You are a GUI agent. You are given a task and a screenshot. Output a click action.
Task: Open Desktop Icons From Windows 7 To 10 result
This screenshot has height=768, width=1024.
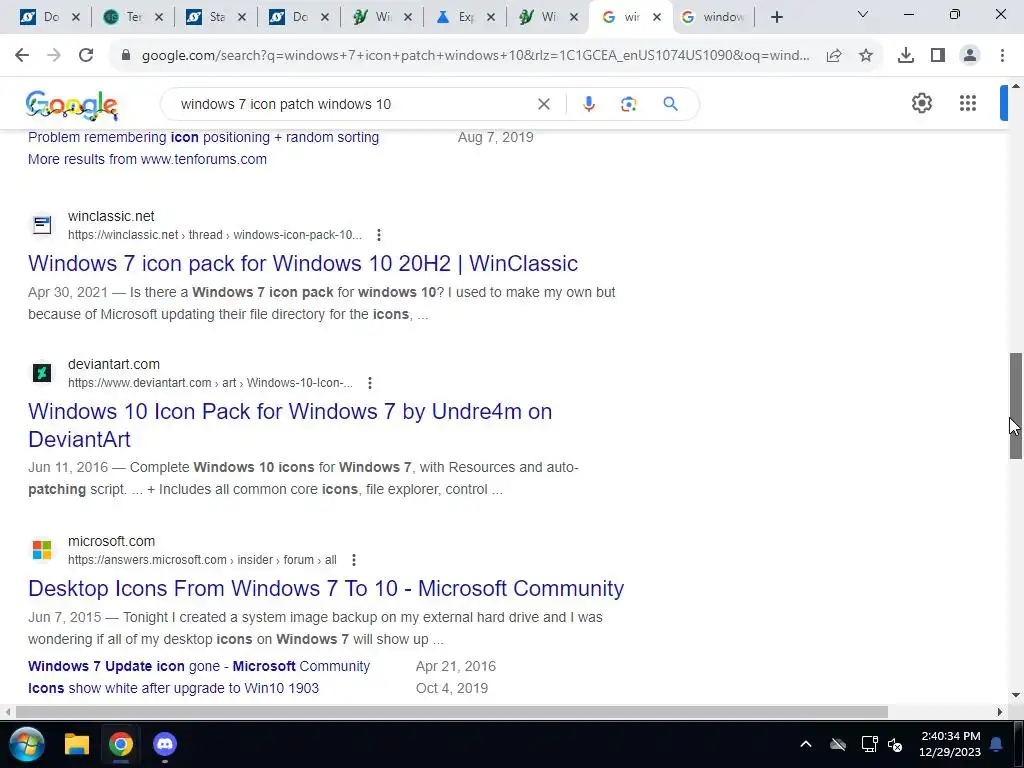click(x=326, y=588)
